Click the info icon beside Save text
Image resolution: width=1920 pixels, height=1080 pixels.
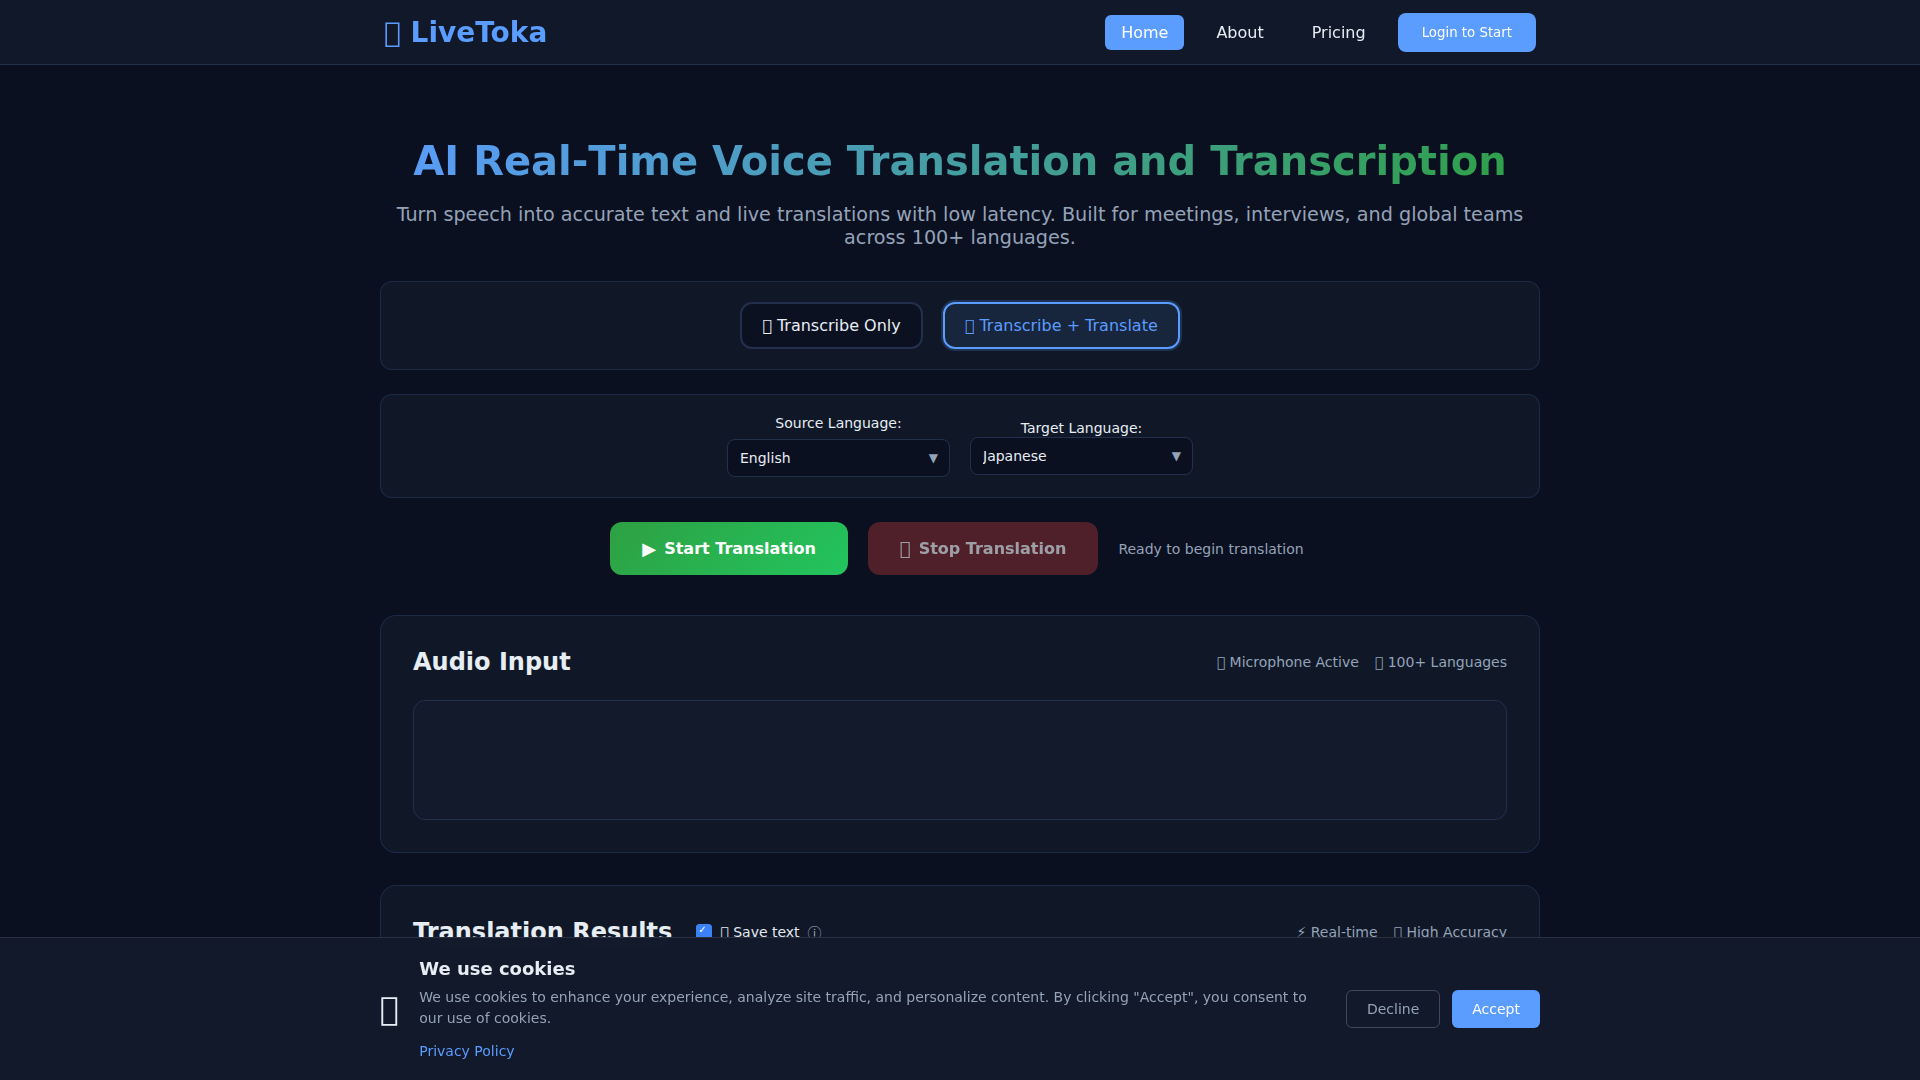coord(814,932)
